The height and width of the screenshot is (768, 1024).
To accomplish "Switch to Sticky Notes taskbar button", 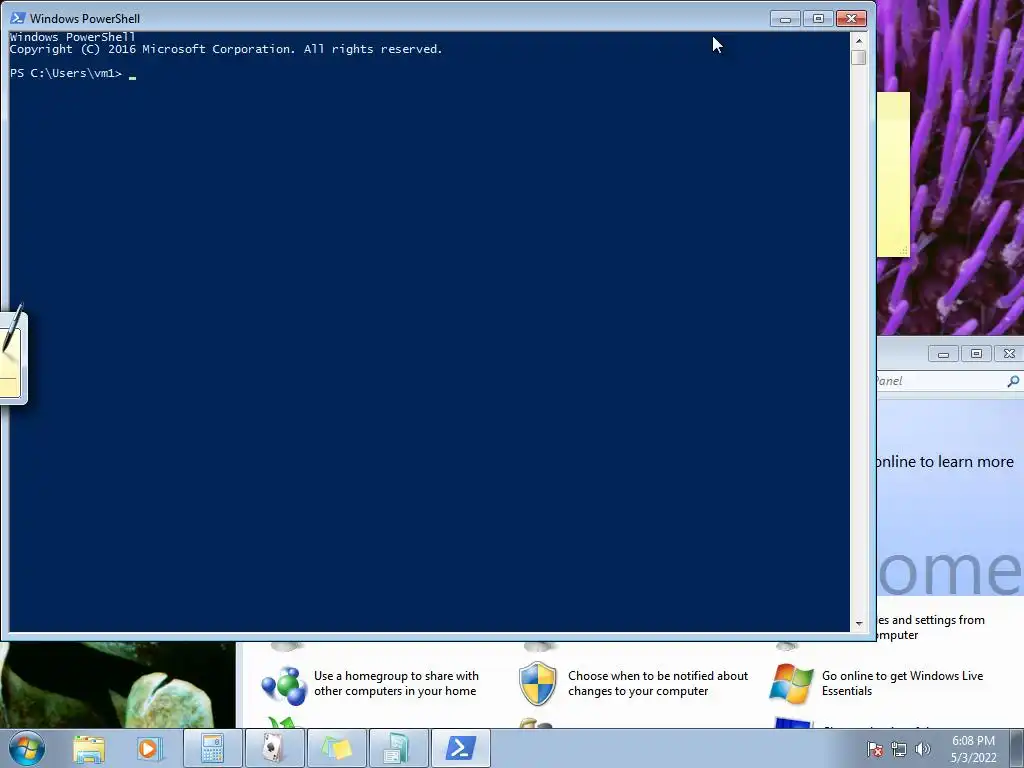I will pos(336,748).
